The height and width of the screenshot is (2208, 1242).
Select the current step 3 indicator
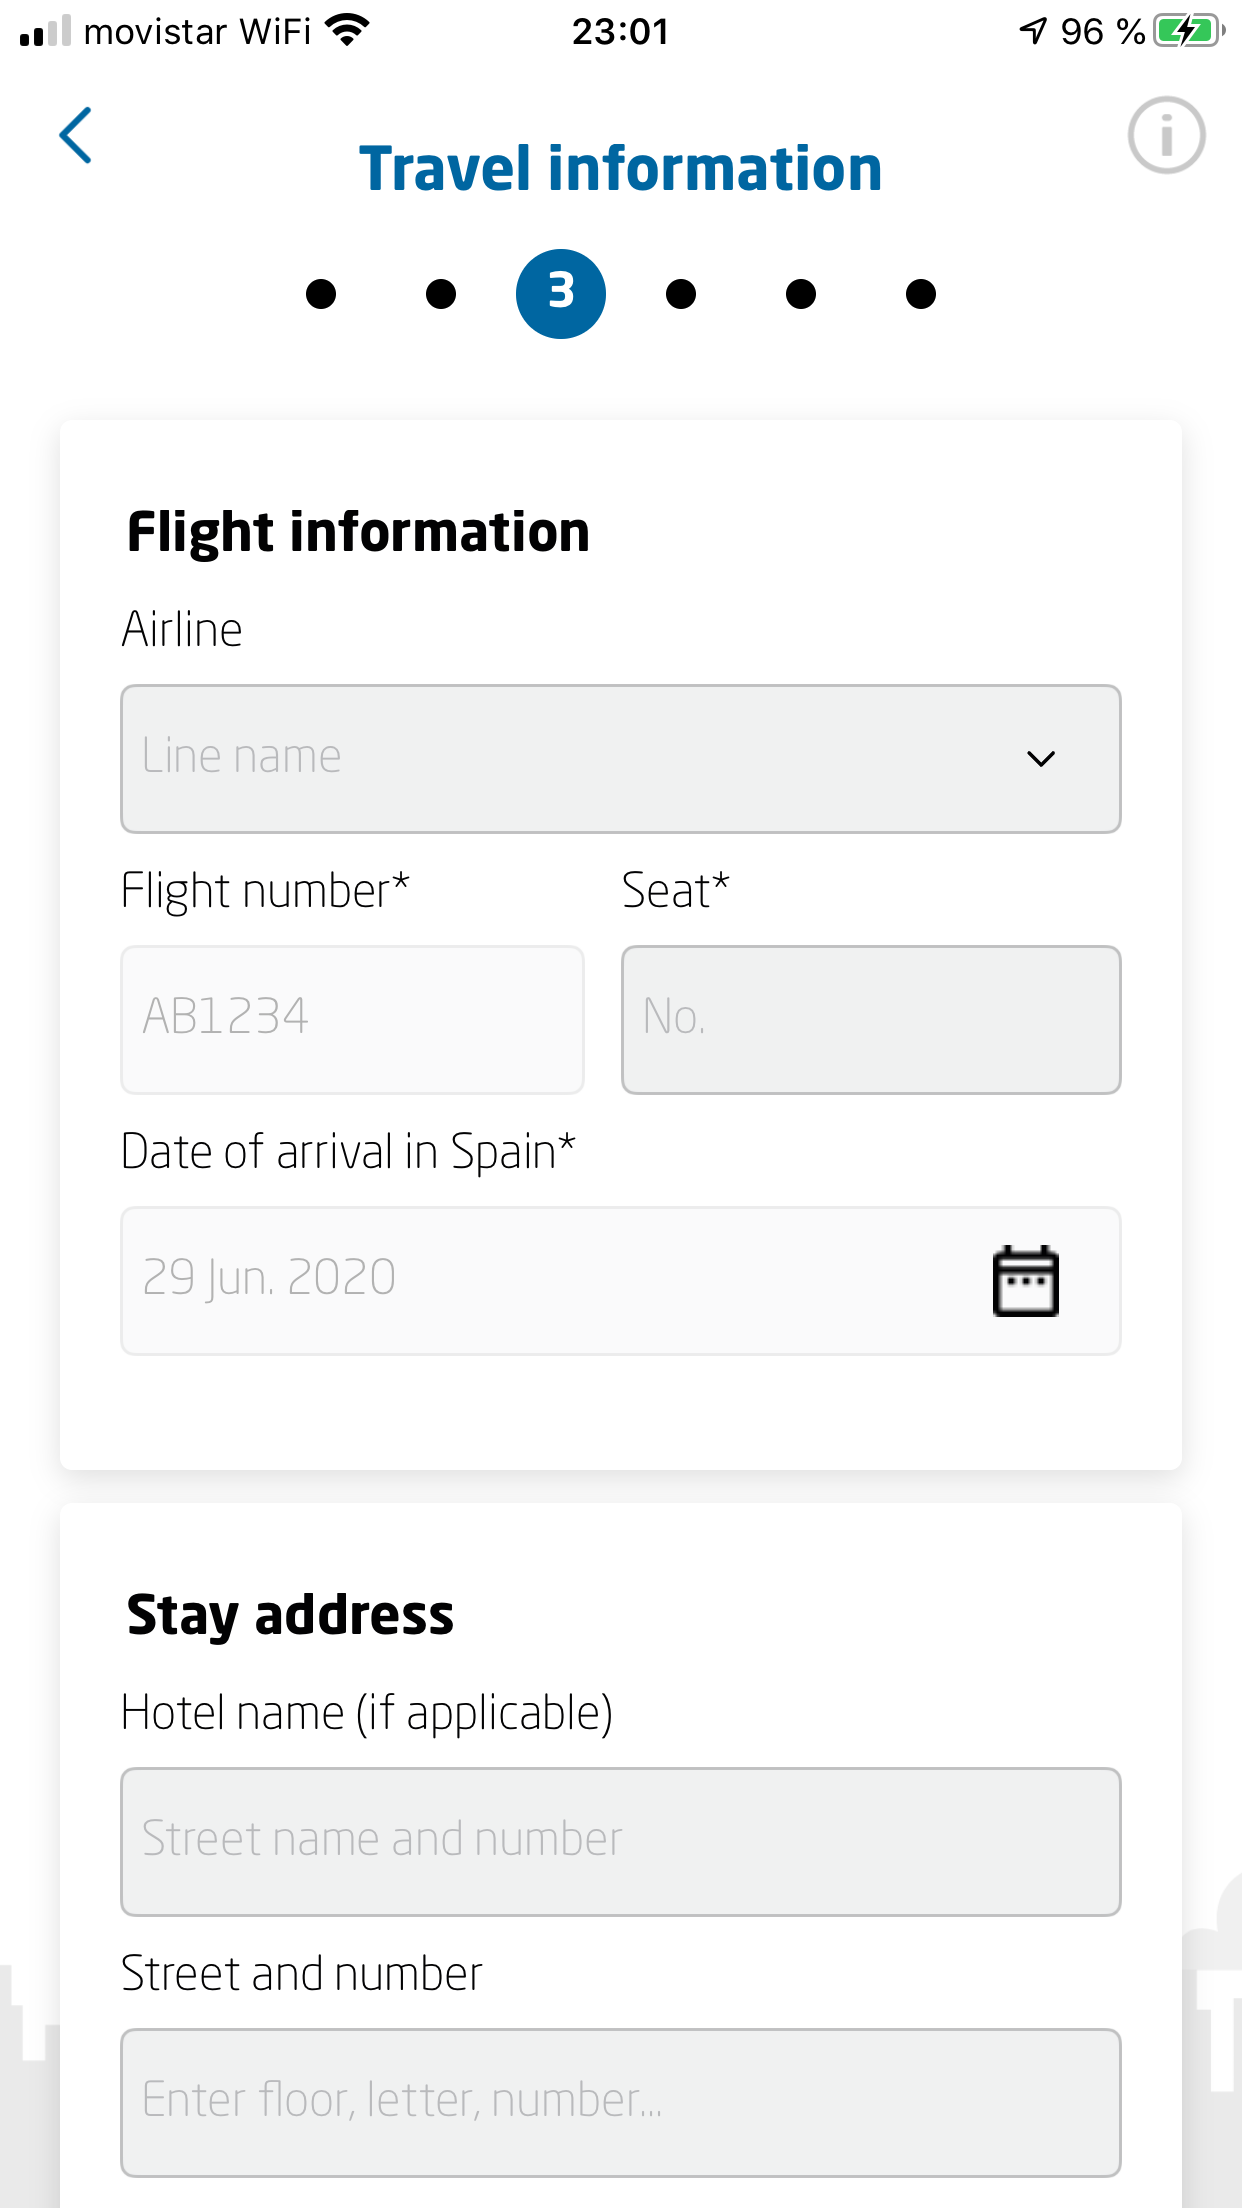click(561, 294)
